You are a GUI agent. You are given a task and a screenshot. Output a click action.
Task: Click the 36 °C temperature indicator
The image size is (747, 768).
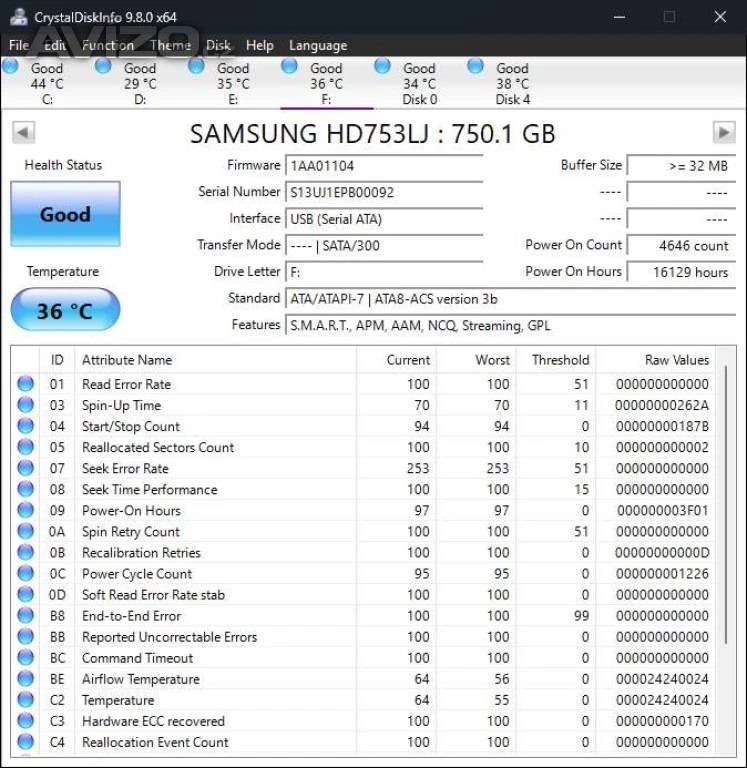pyautogui.click(x=65, y=310)
